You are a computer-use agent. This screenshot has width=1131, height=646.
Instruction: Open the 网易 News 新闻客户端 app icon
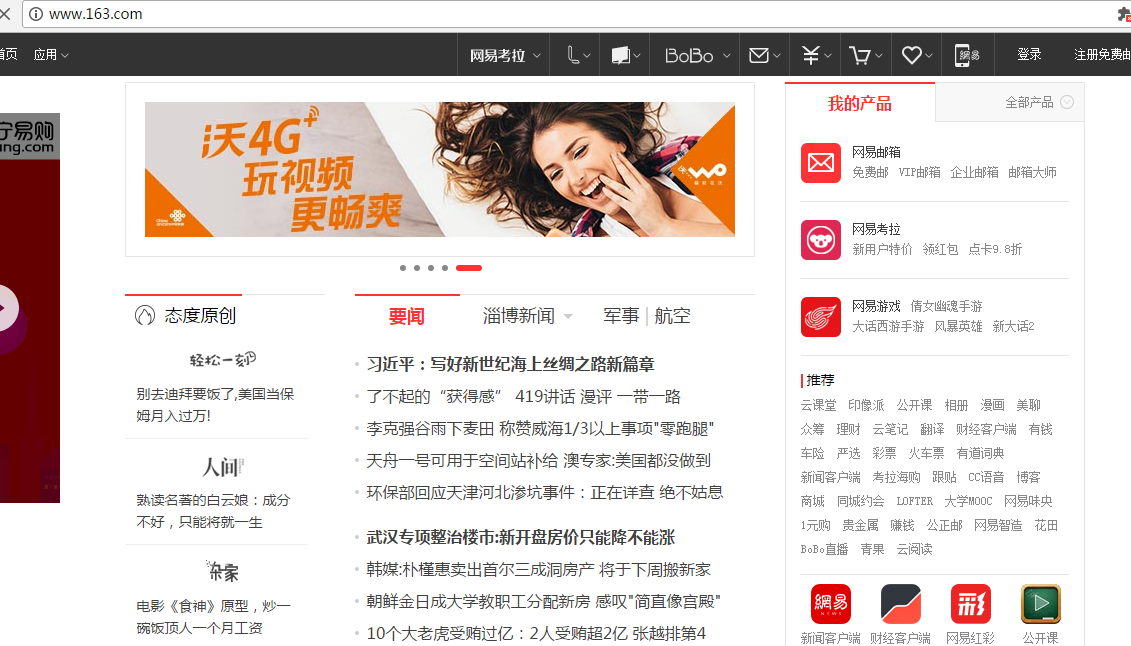tap(830, 604)
